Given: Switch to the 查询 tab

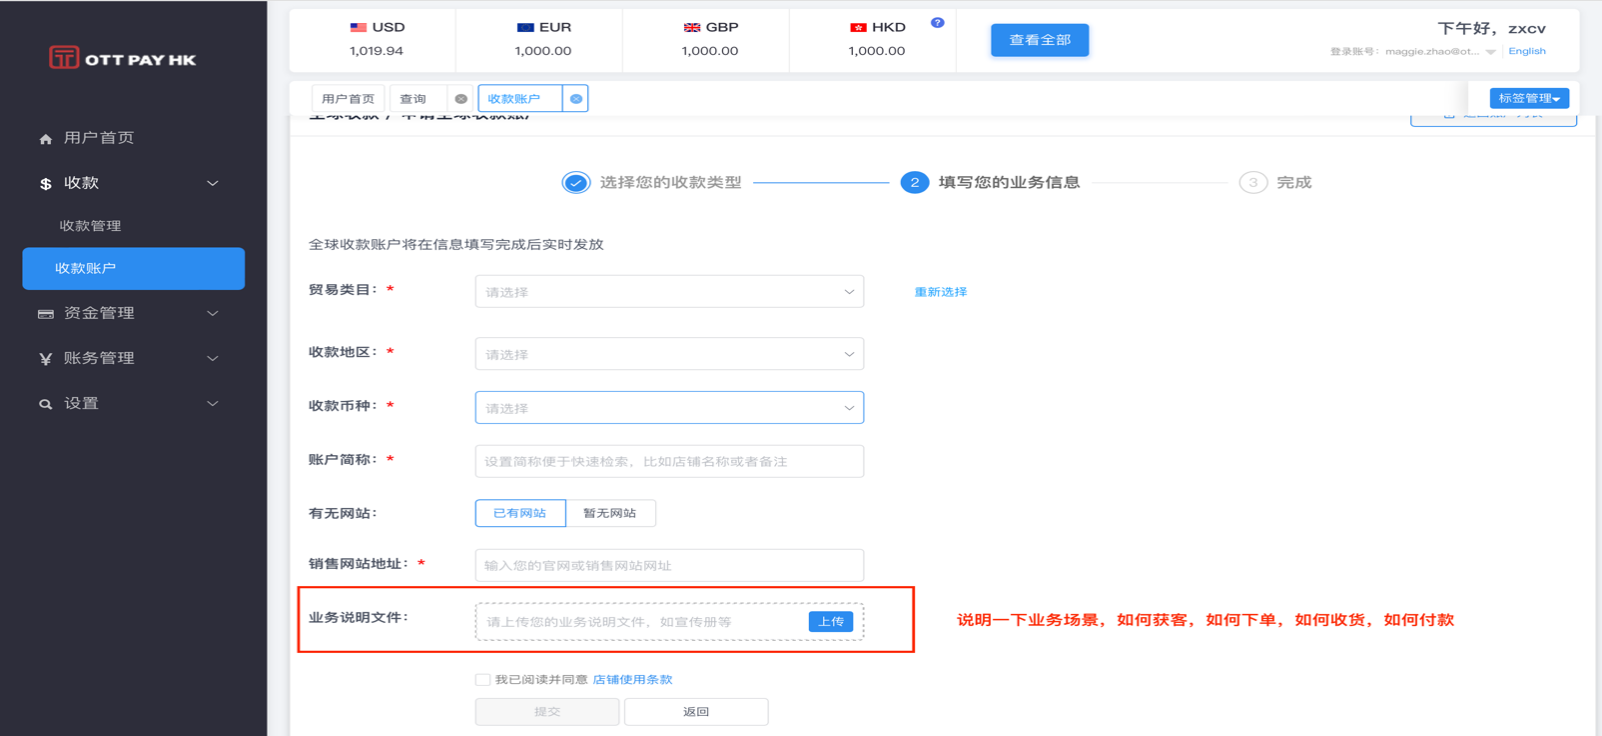Looking at the screenshot, I should tap(413, 99).
